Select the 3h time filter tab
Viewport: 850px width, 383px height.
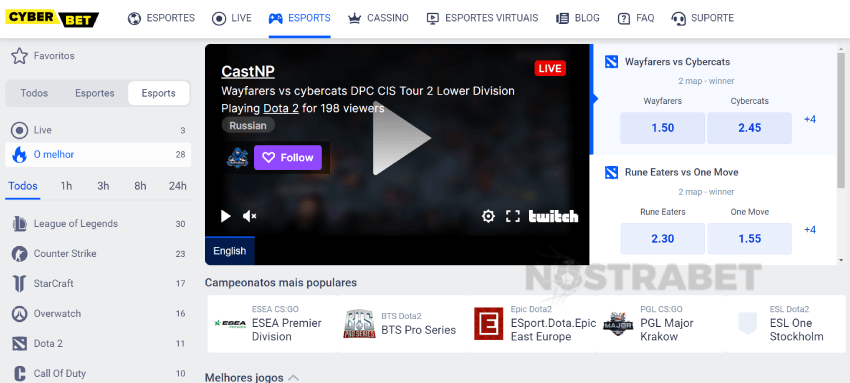103,186
